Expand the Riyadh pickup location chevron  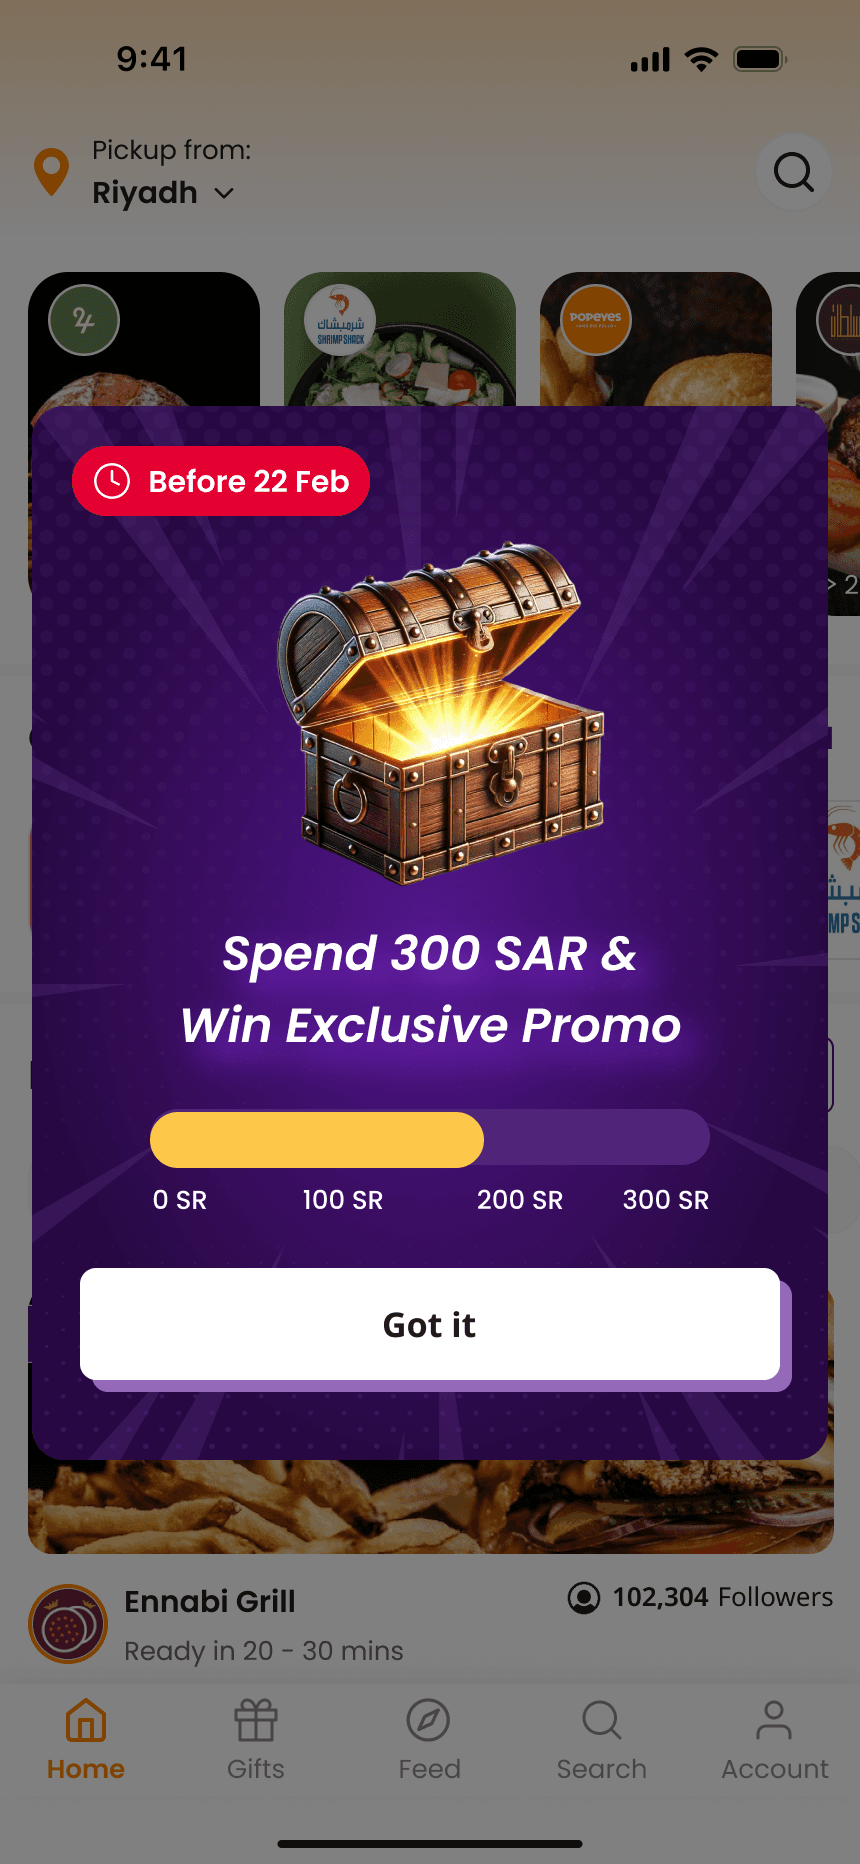coord(225,193)
